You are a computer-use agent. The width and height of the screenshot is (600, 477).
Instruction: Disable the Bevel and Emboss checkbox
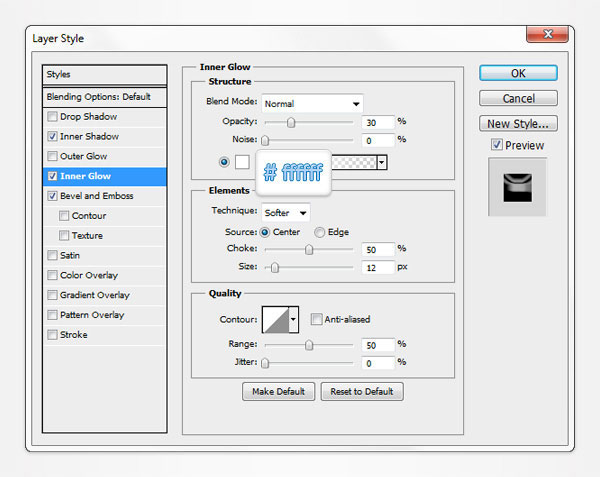coord(52,196)
